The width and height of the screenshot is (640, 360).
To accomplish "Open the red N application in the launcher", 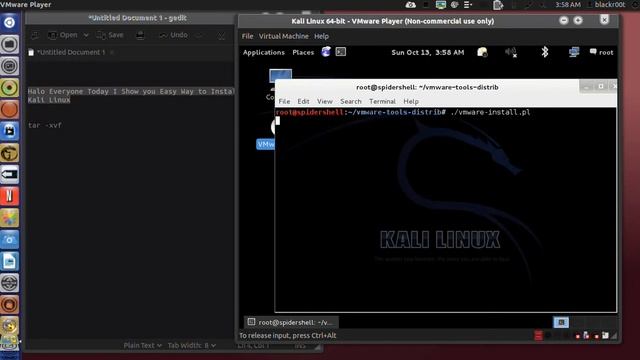I will (x=9, y=196).
